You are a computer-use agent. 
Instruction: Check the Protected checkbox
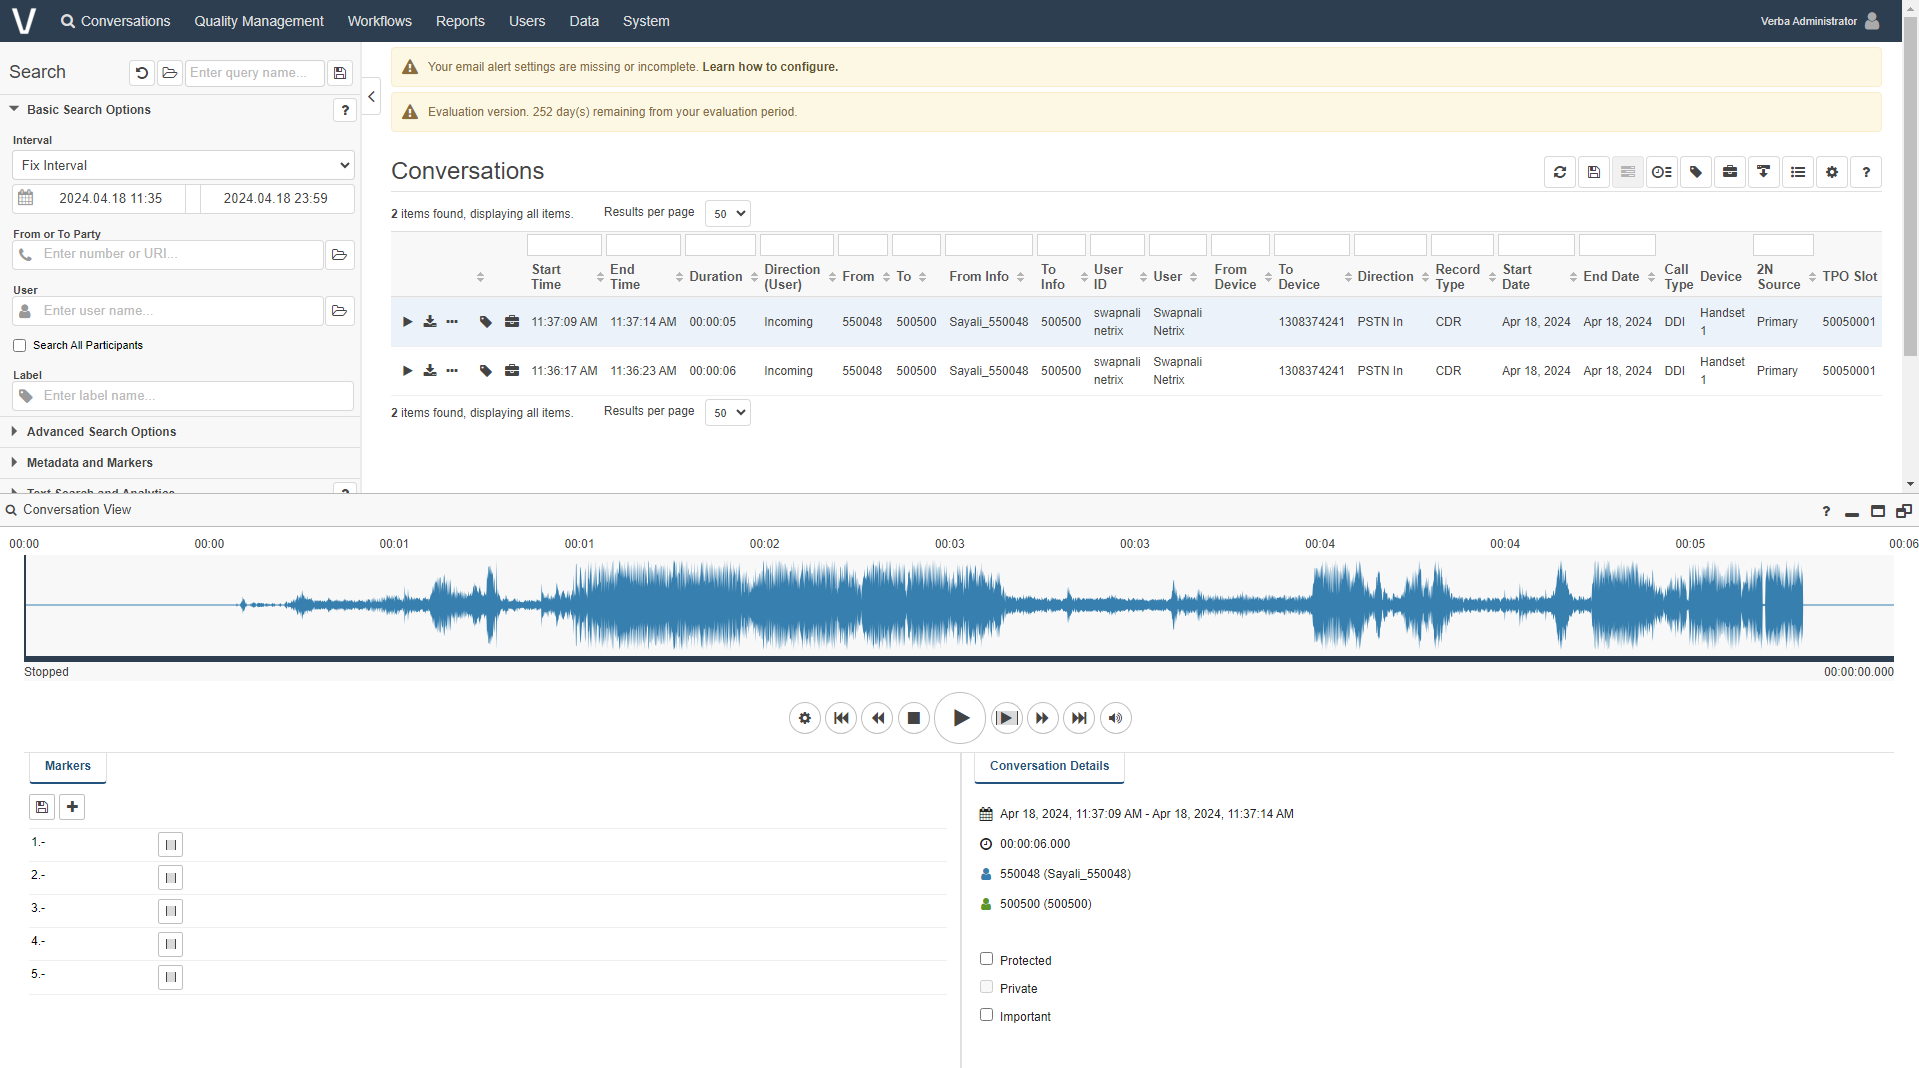pos(987,959)
